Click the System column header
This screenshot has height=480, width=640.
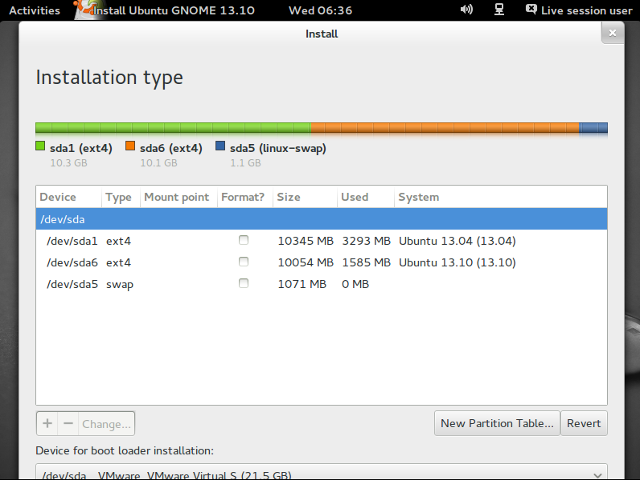[x=501, y=197]
